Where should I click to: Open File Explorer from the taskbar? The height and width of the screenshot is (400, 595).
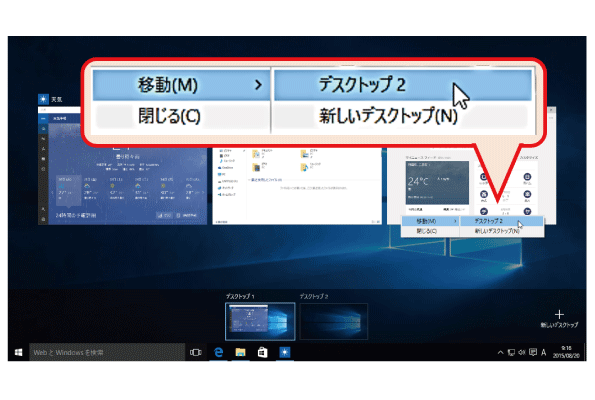[240, 353]
